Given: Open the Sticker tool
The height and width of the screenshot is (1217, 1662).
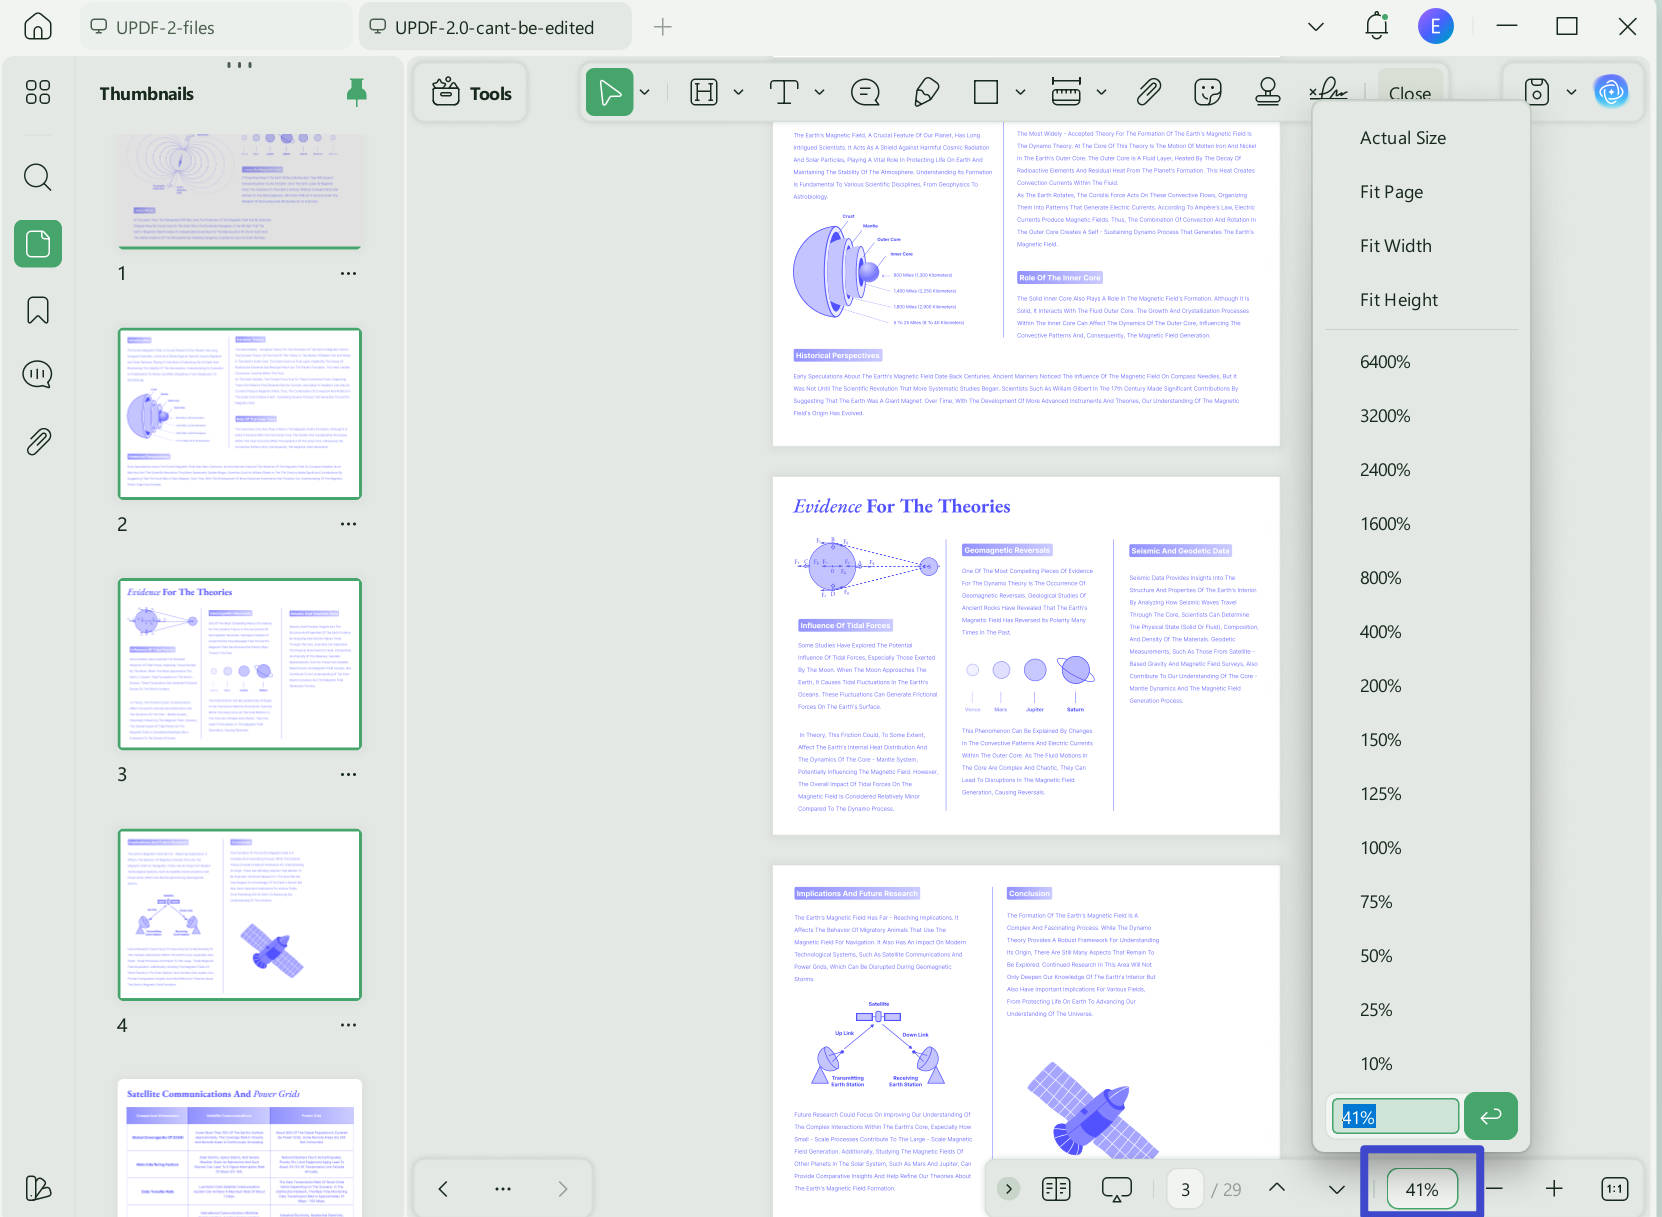Looking at the screenshot, I should coord(1208,93).
